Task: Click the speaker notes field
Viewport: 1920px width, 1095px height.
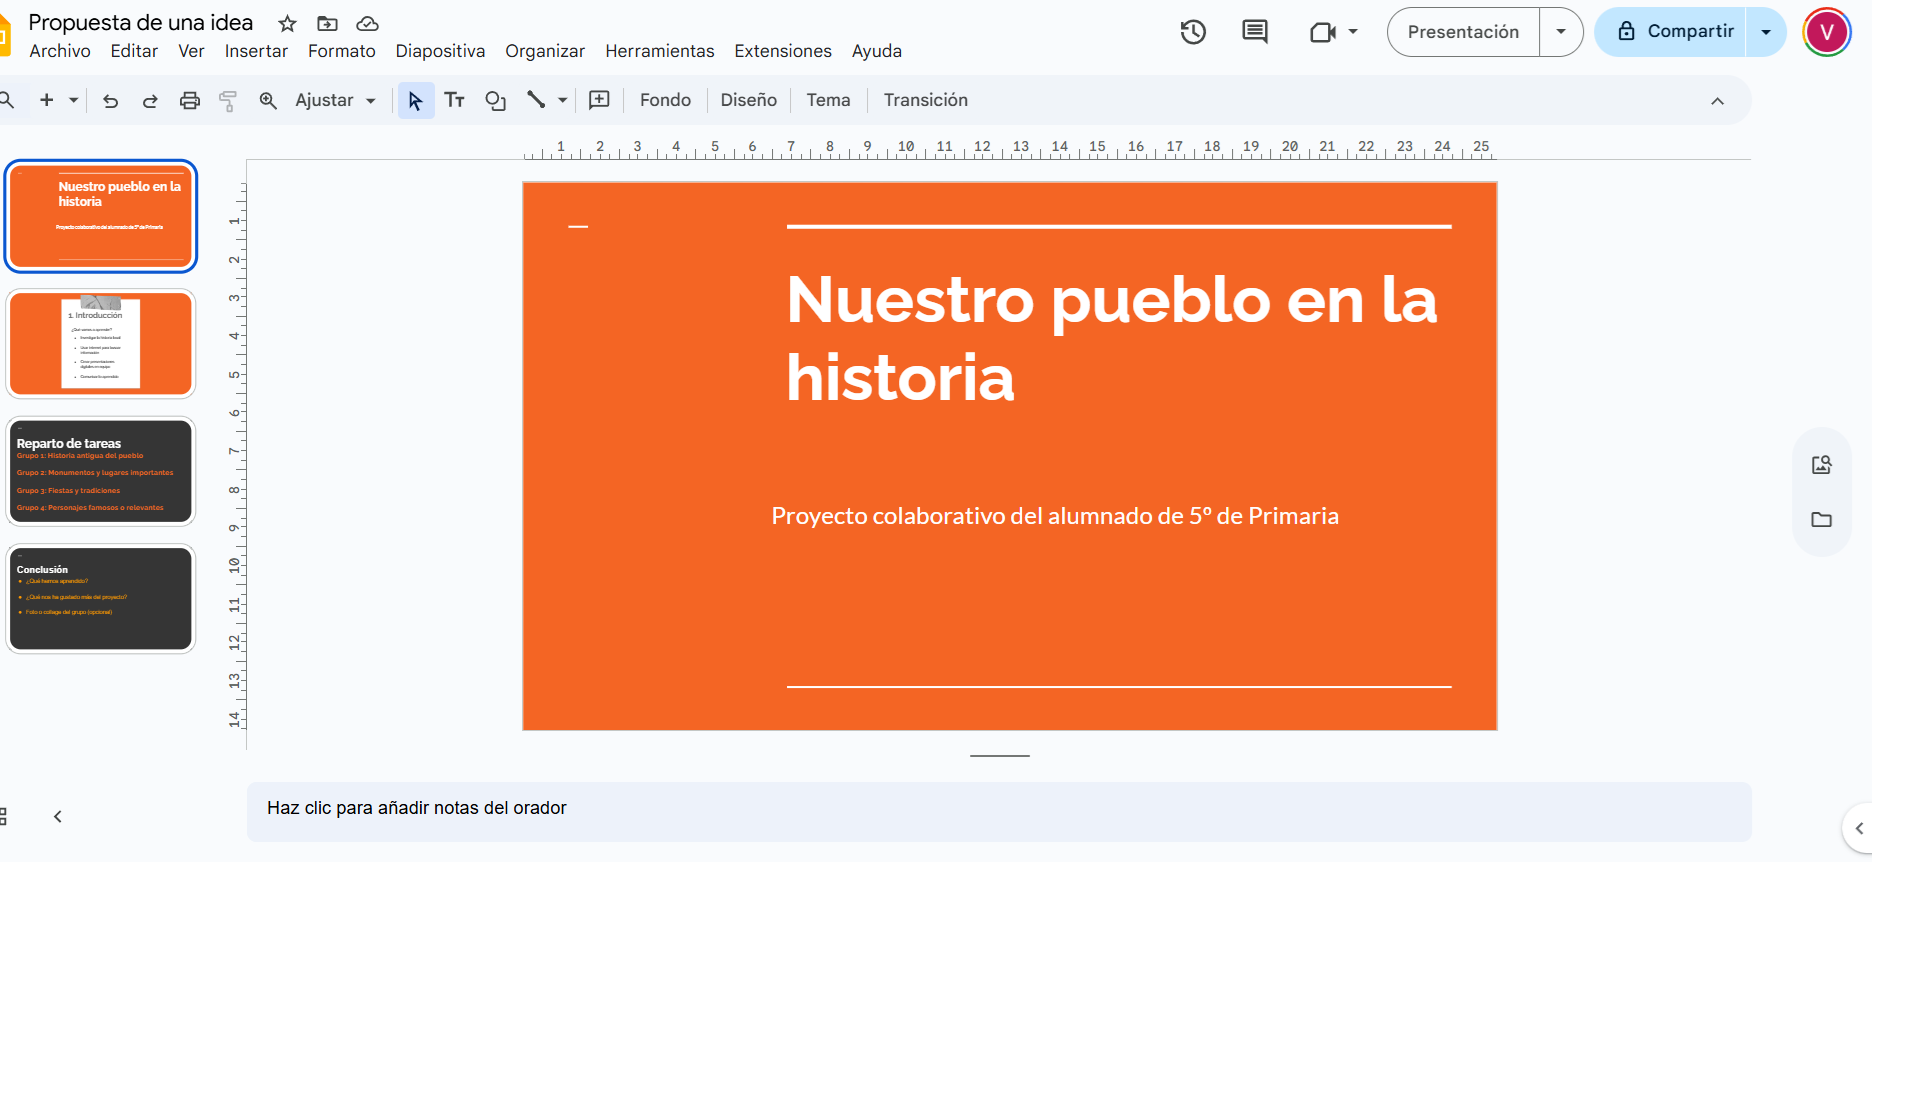Action: pos(998,809)
